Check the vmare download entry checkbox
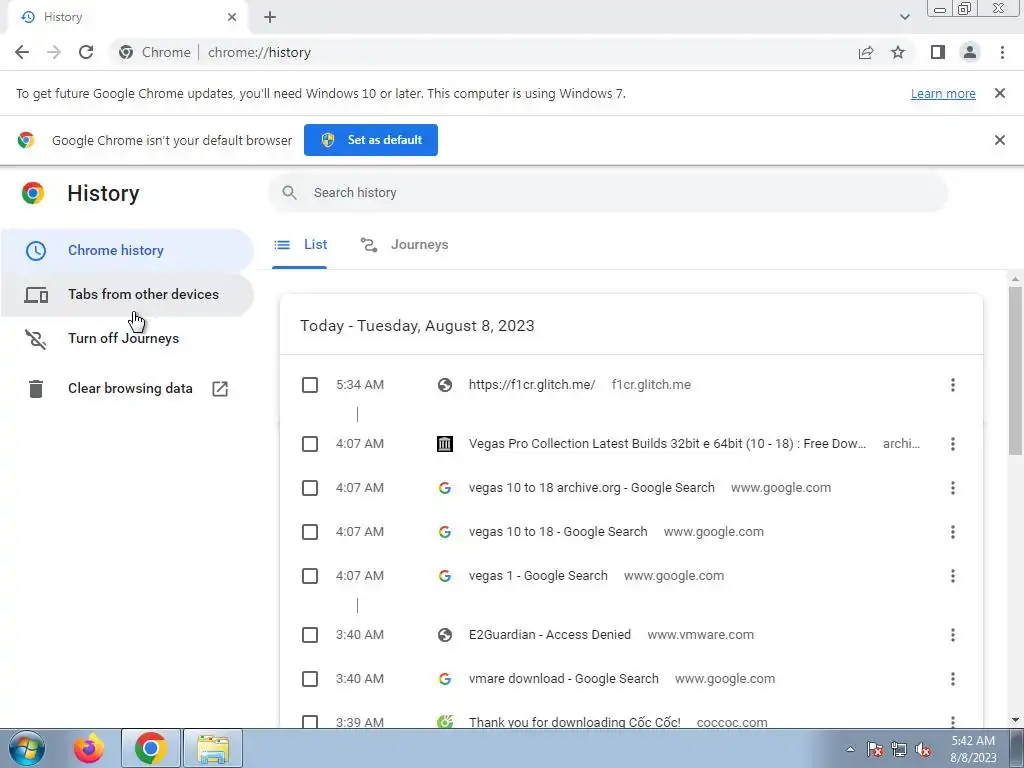The width and height of the screenshot is (1024, 768). coord(310,679)
